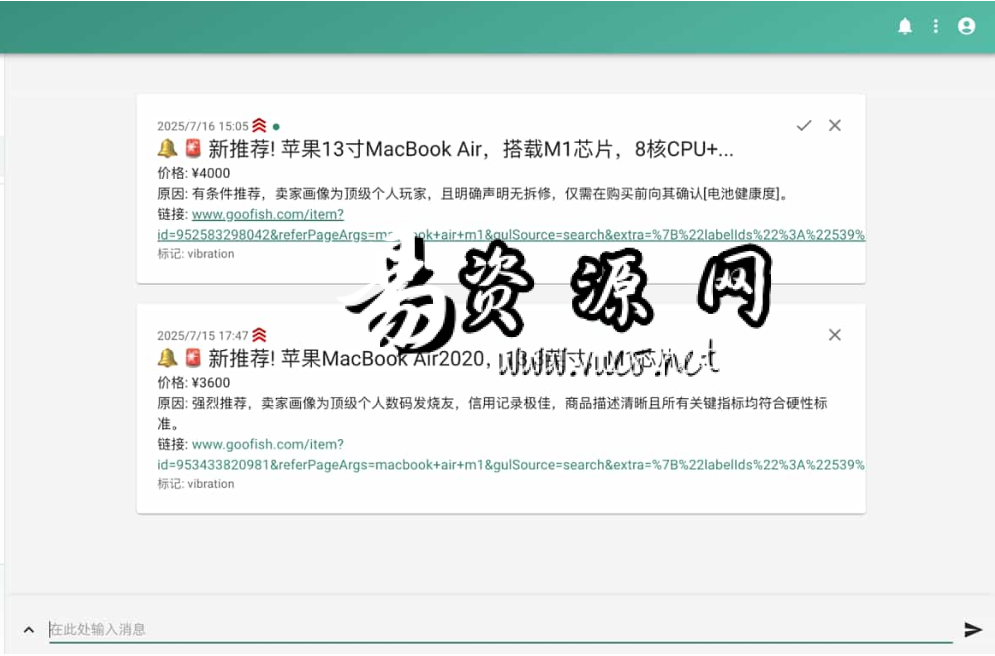995x656 pixels.
Task: Open the notification bell in the header
Action: [905, 26]
